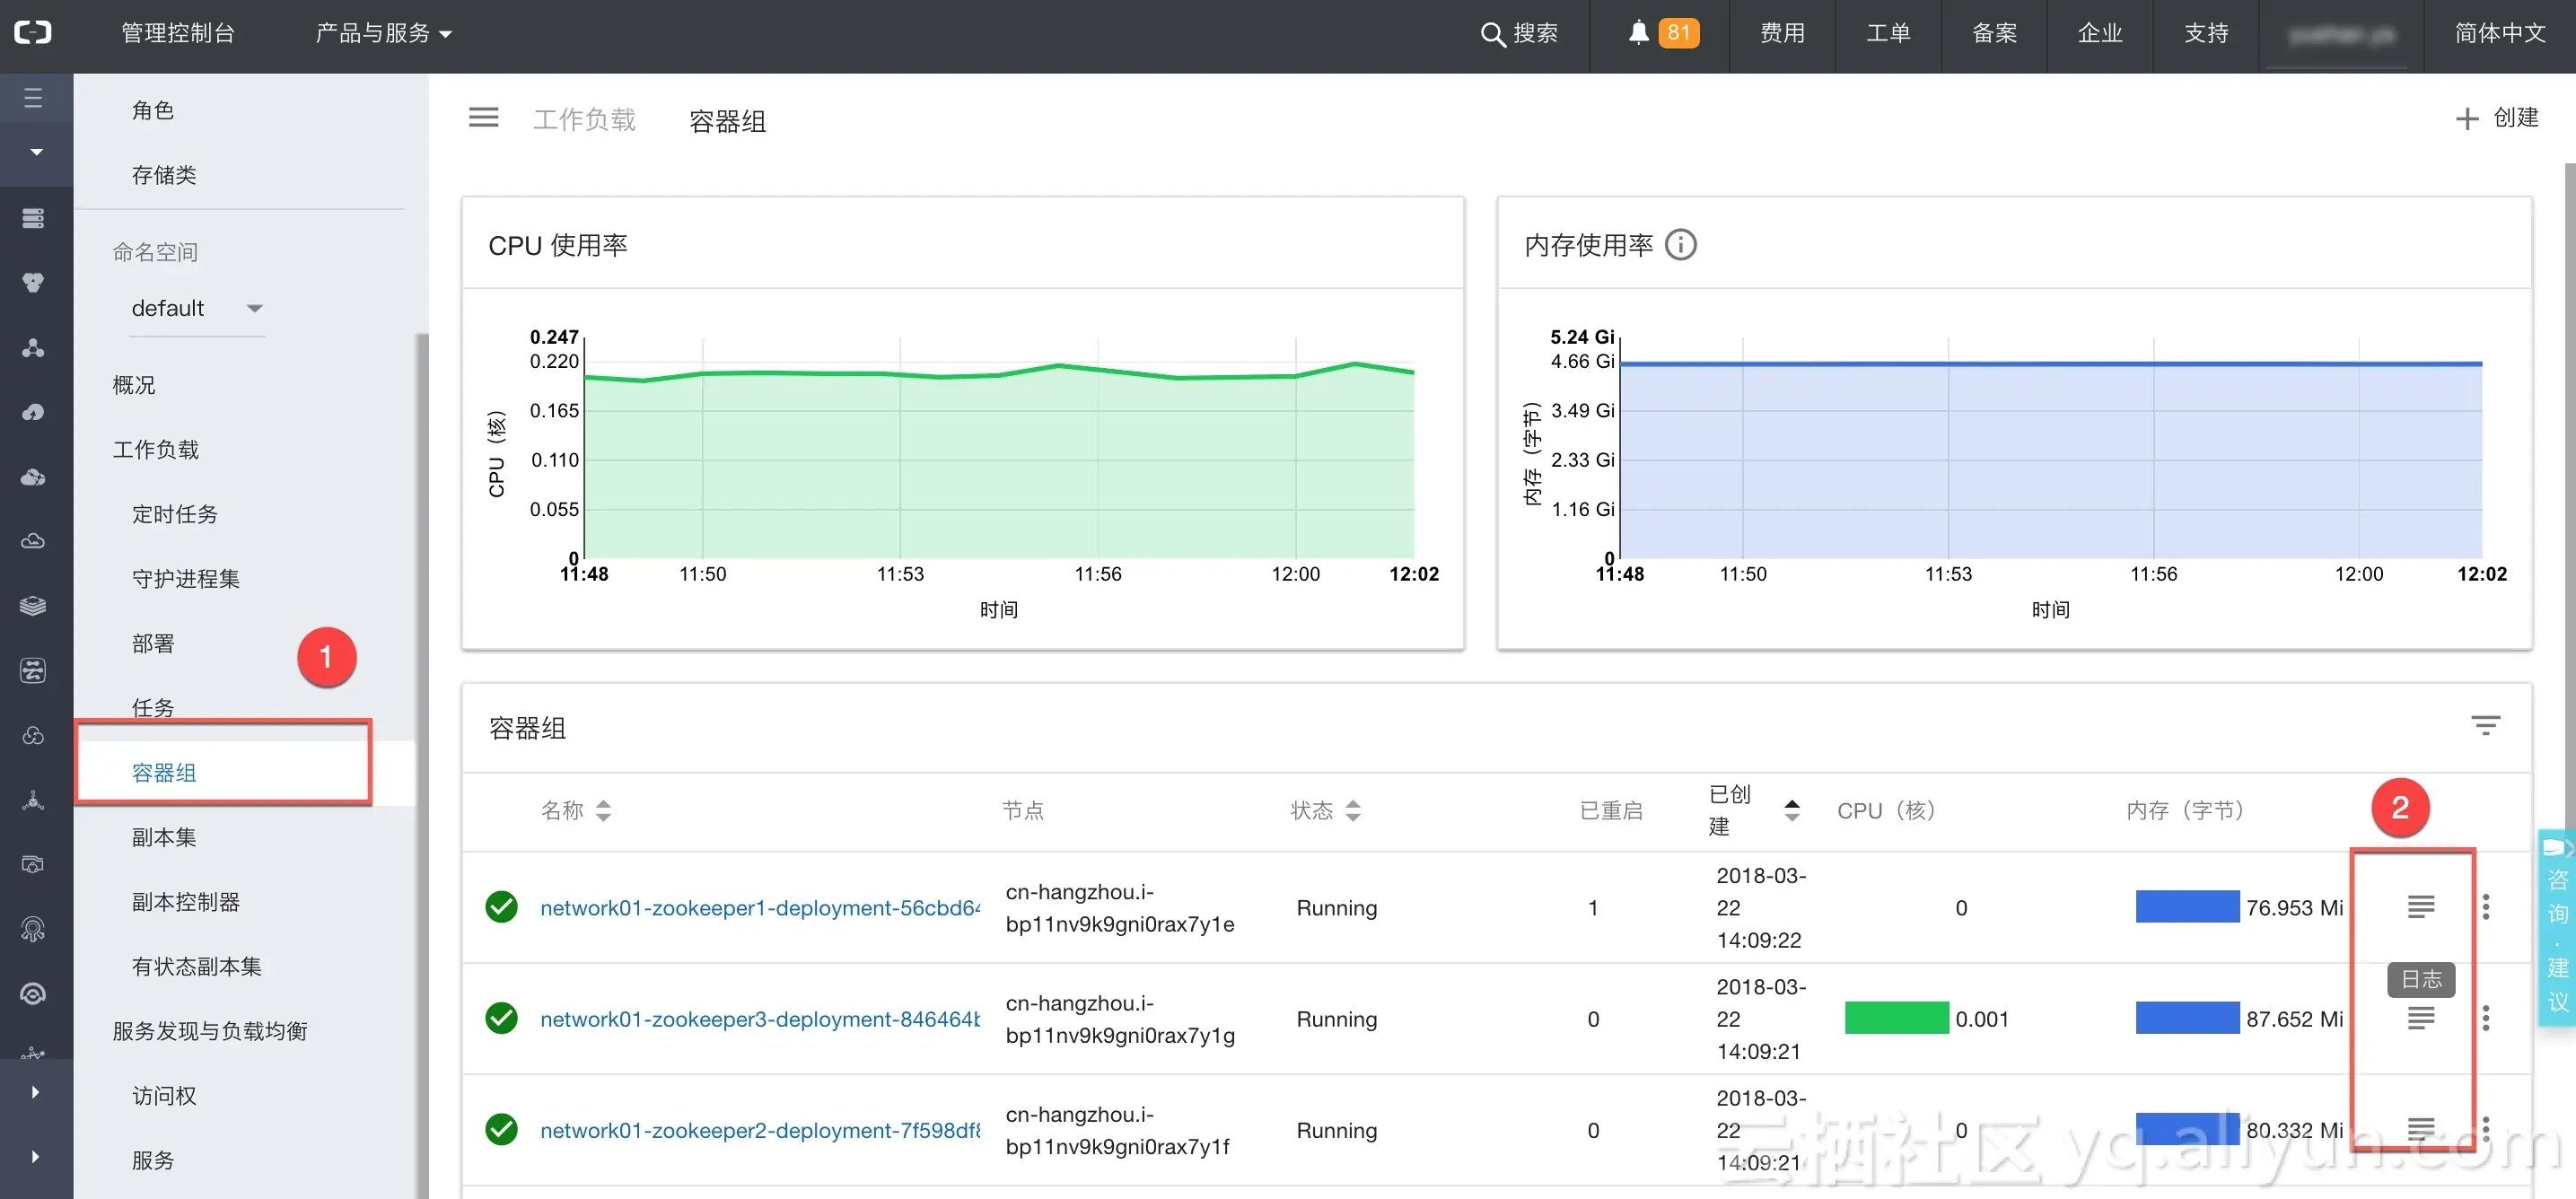Open 费用 in the top menu
Viewport: 2576px width, 1199px height.
click(1781, 34)
